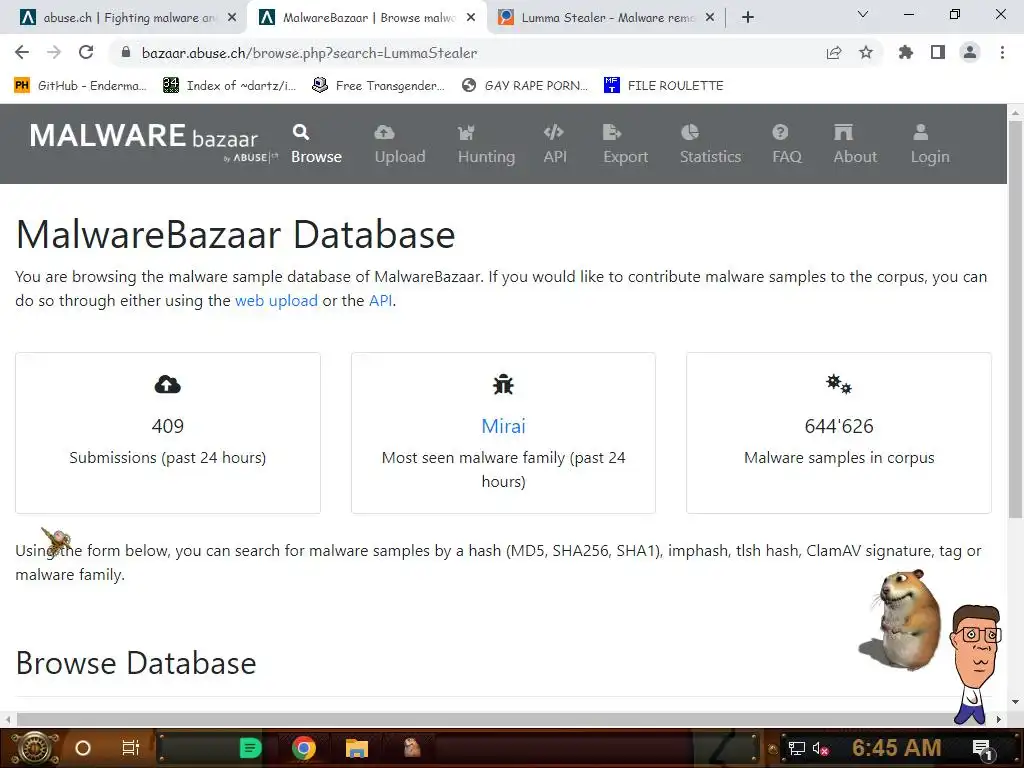Click the gears icon above 644'626

click(x=839, y=384)
